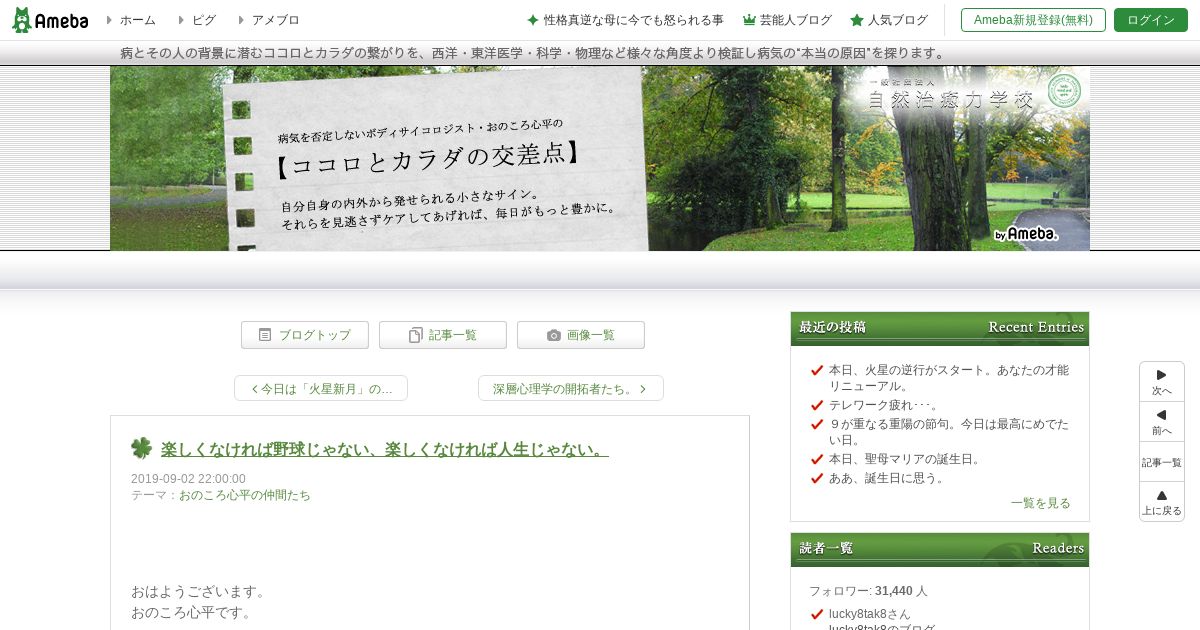
Task: Open 芸能人ブログ link
Action: 796,20
